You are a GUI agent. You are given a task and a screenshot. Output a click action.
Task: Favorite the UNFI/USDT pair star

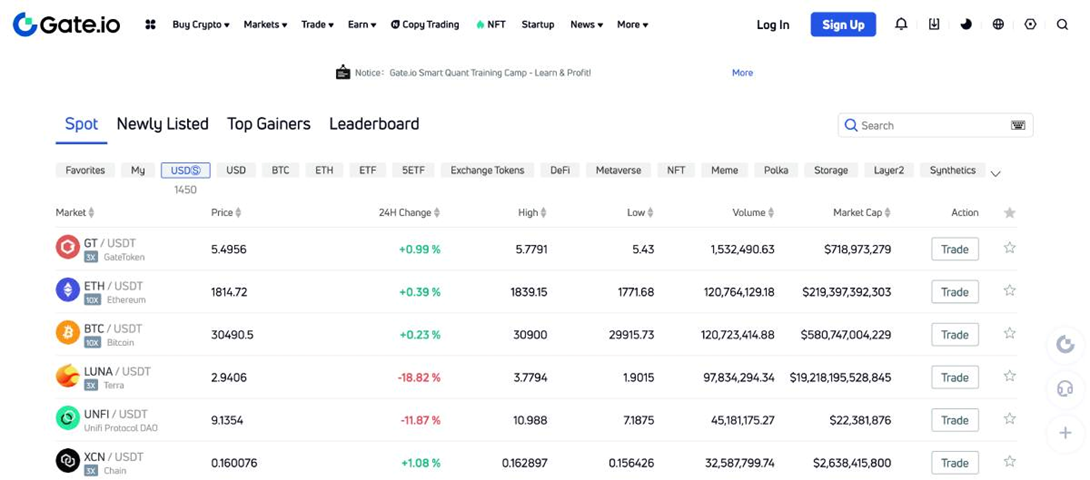(1009, 418)
